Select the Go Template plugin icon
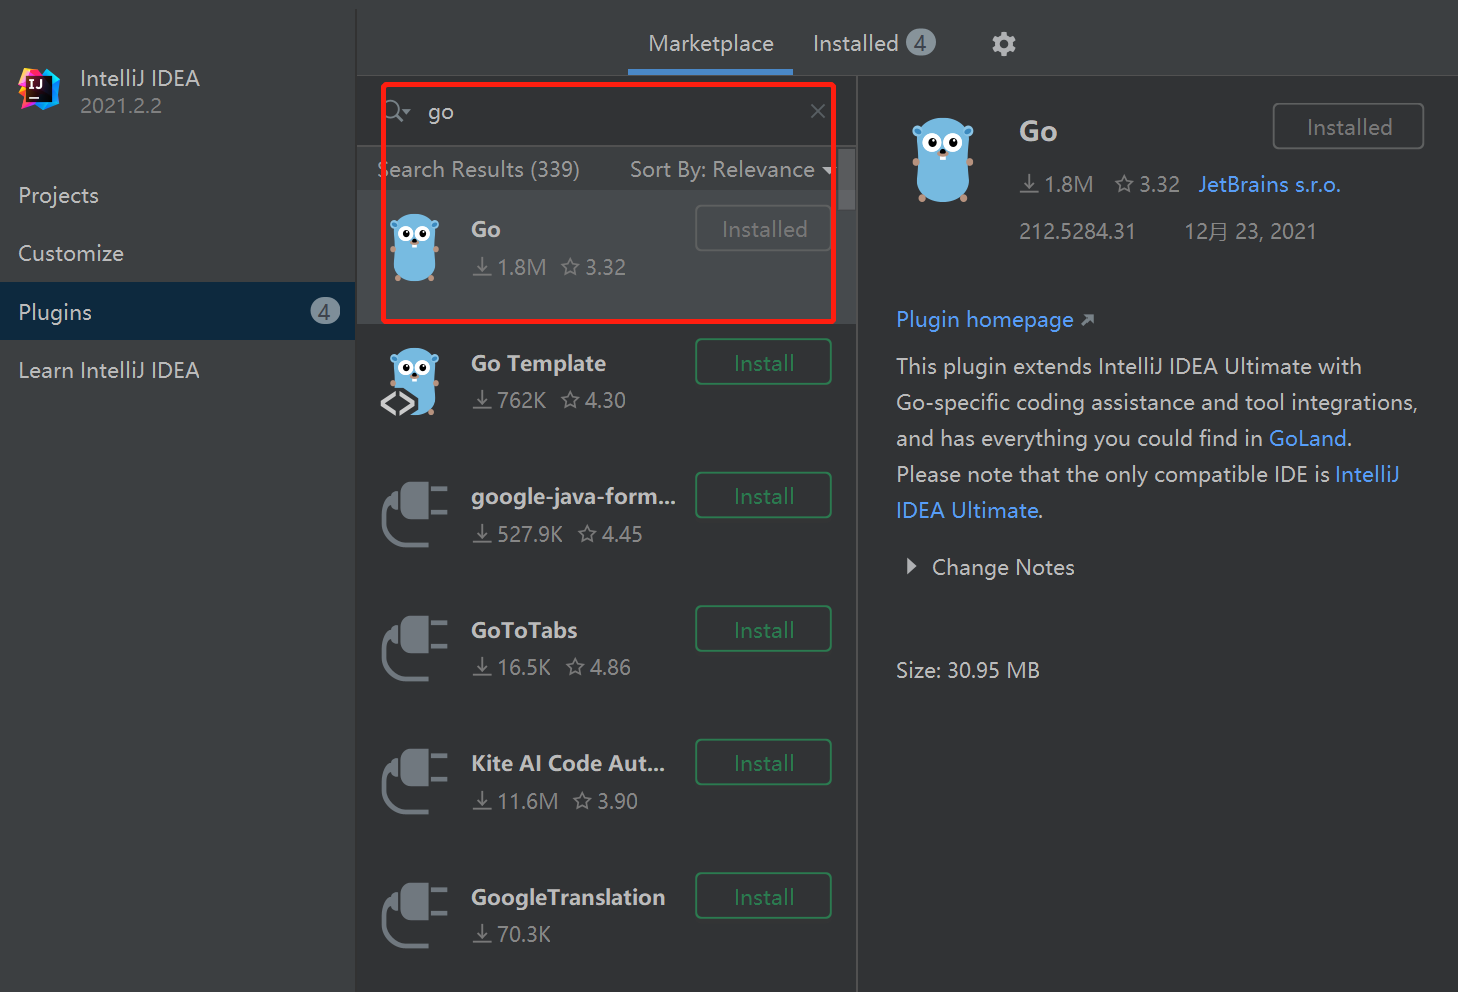The image size is (1458, 992). coord(411,381)
